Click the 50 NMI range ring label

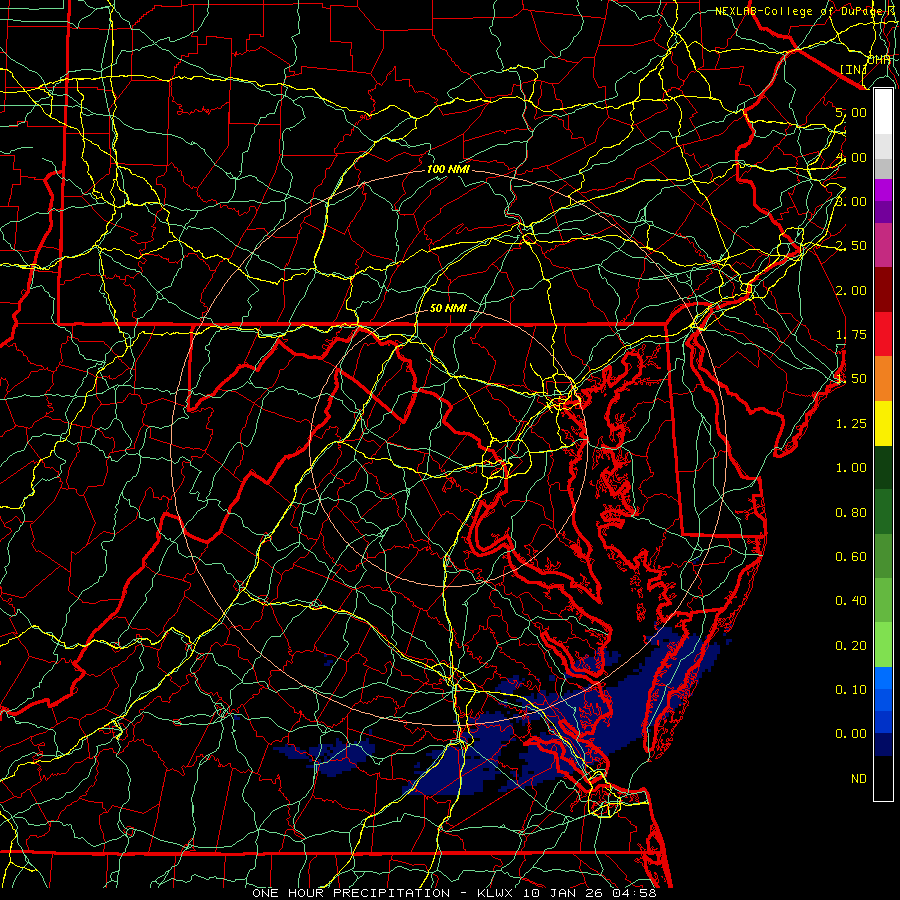(448, 308)
